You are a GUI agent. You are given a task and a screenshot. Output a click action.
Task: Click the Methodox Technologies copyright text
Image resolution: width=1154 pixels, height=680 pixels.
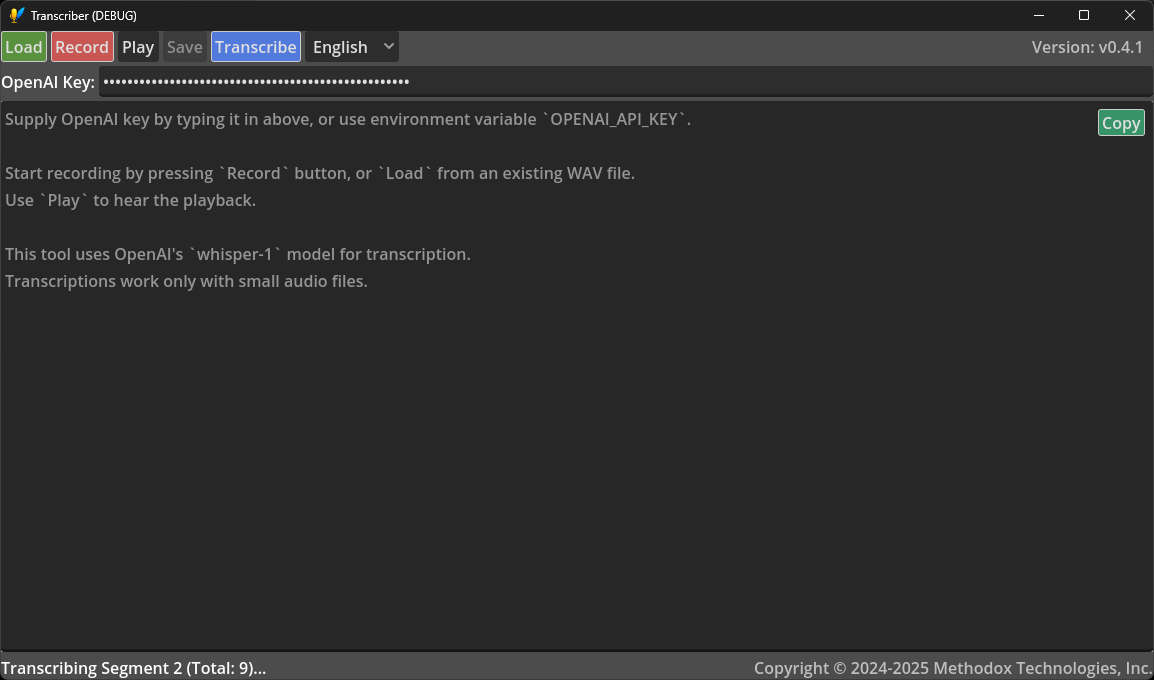click(x=952, y=668)
